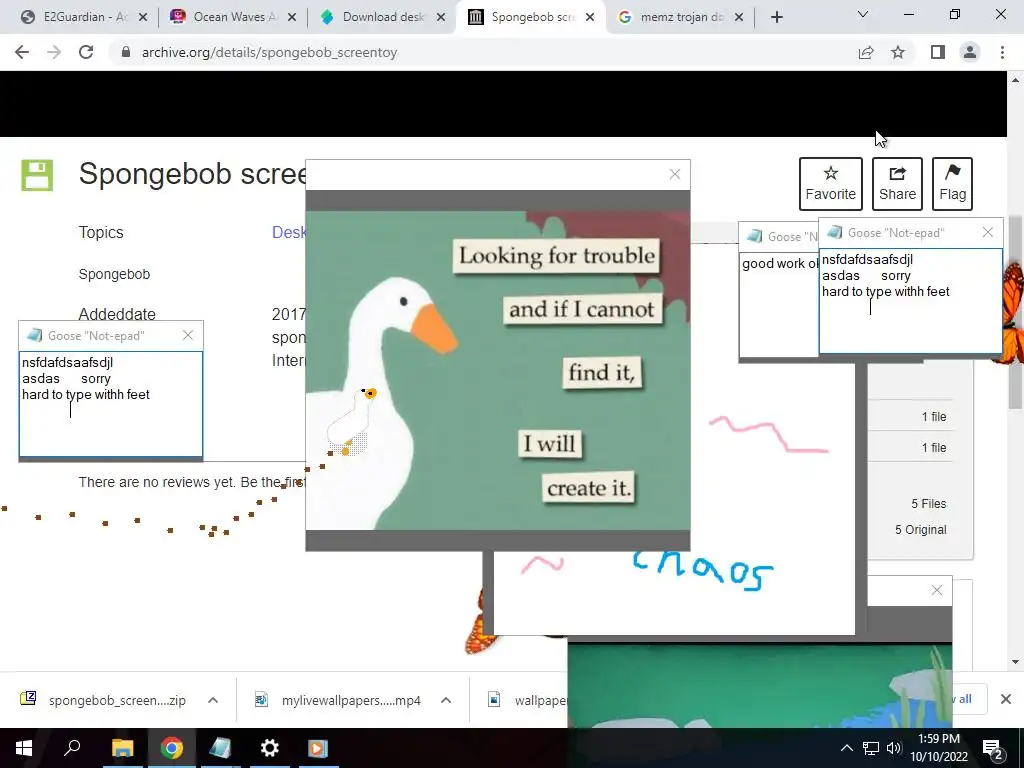The height and width of the screenshot is (768, 1024).
Task: Bookmark this tab with the star icon
Action: pyautogui.click(x=898, y=52)
